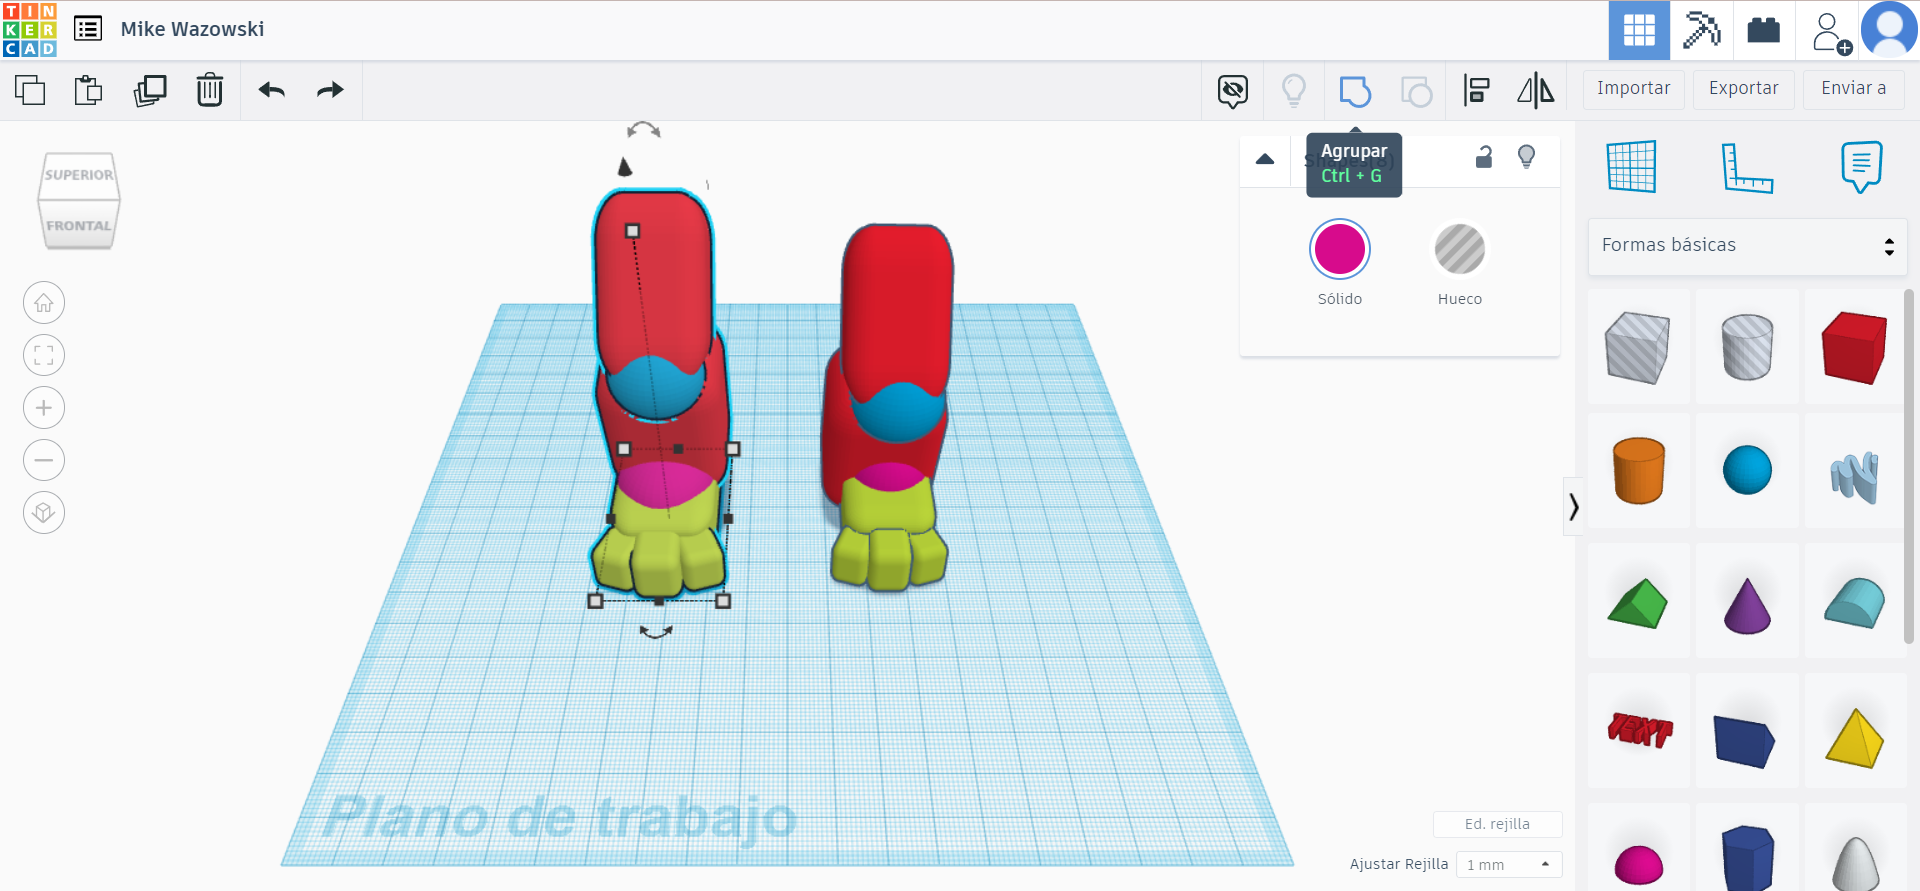Image resolution: width=1920 pixels, height=891 pixels.
Task: Open the Align tool
Action: (x=1476, y=91)
